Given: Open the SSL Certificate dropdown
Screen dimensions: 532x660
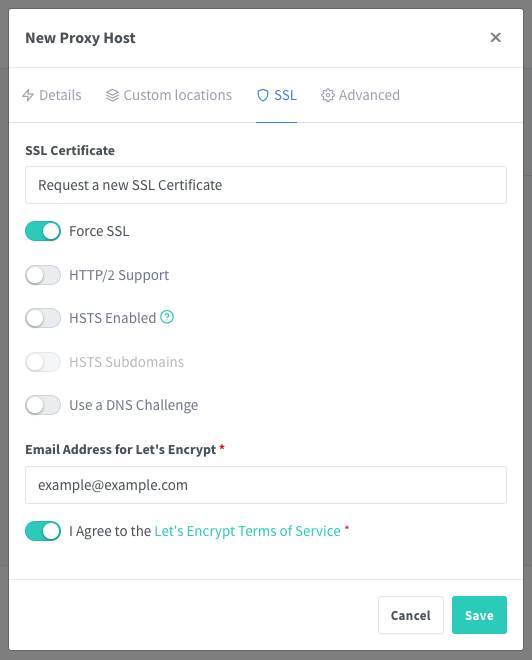Looking at the screenshot, I should (266, 185).
